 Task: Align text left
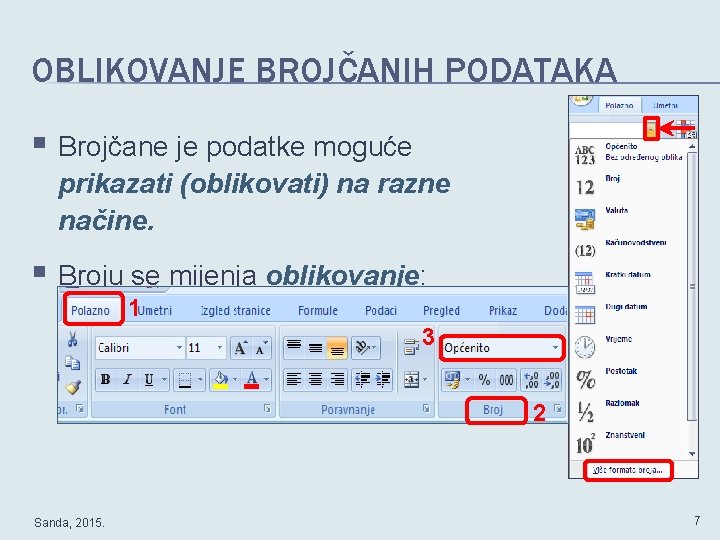[294, 380]
